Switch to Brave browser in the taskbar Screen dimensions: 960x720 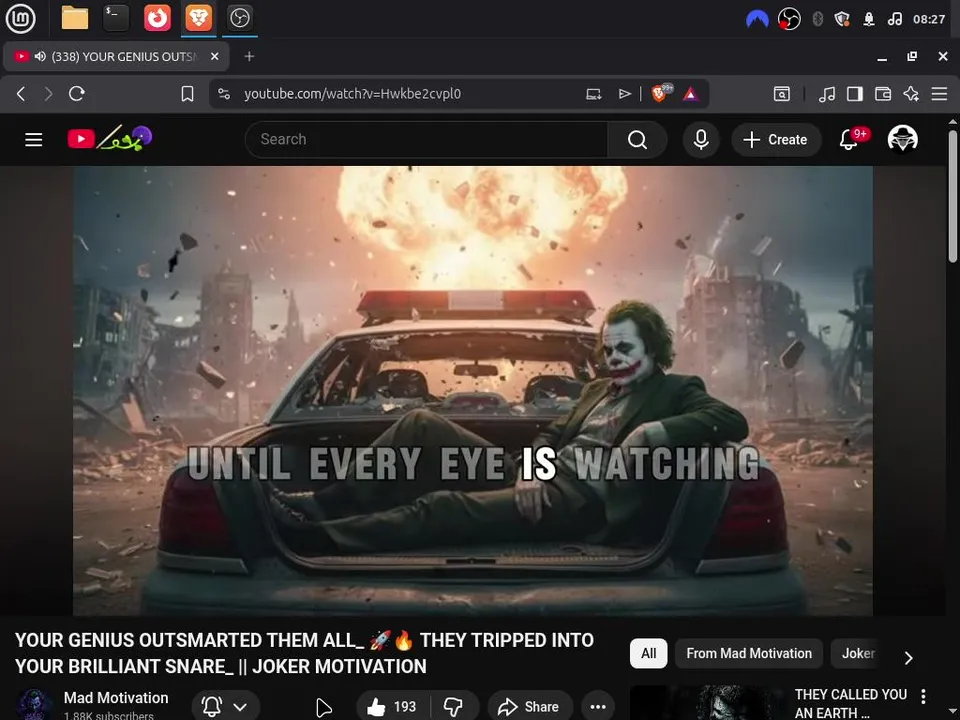click(x=198, y=18)
